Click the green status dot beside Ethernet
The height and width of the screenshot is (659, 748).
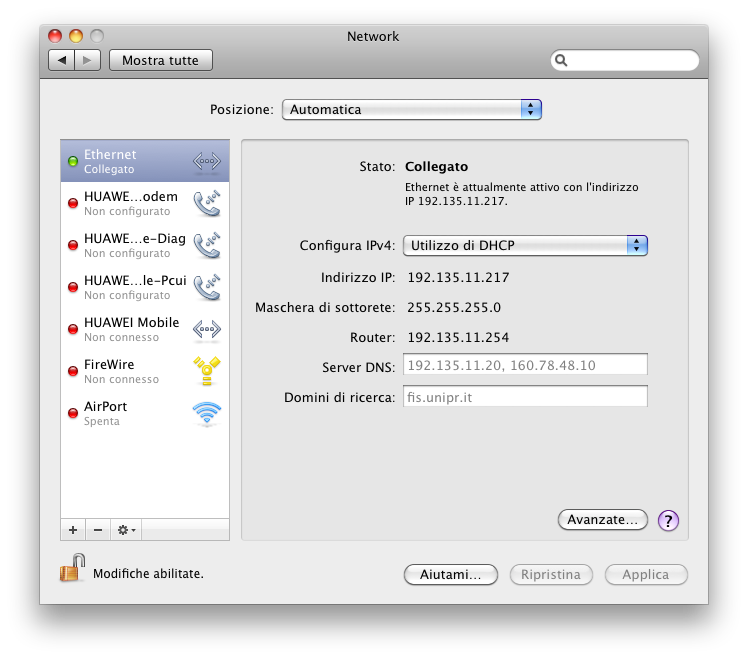73,161
